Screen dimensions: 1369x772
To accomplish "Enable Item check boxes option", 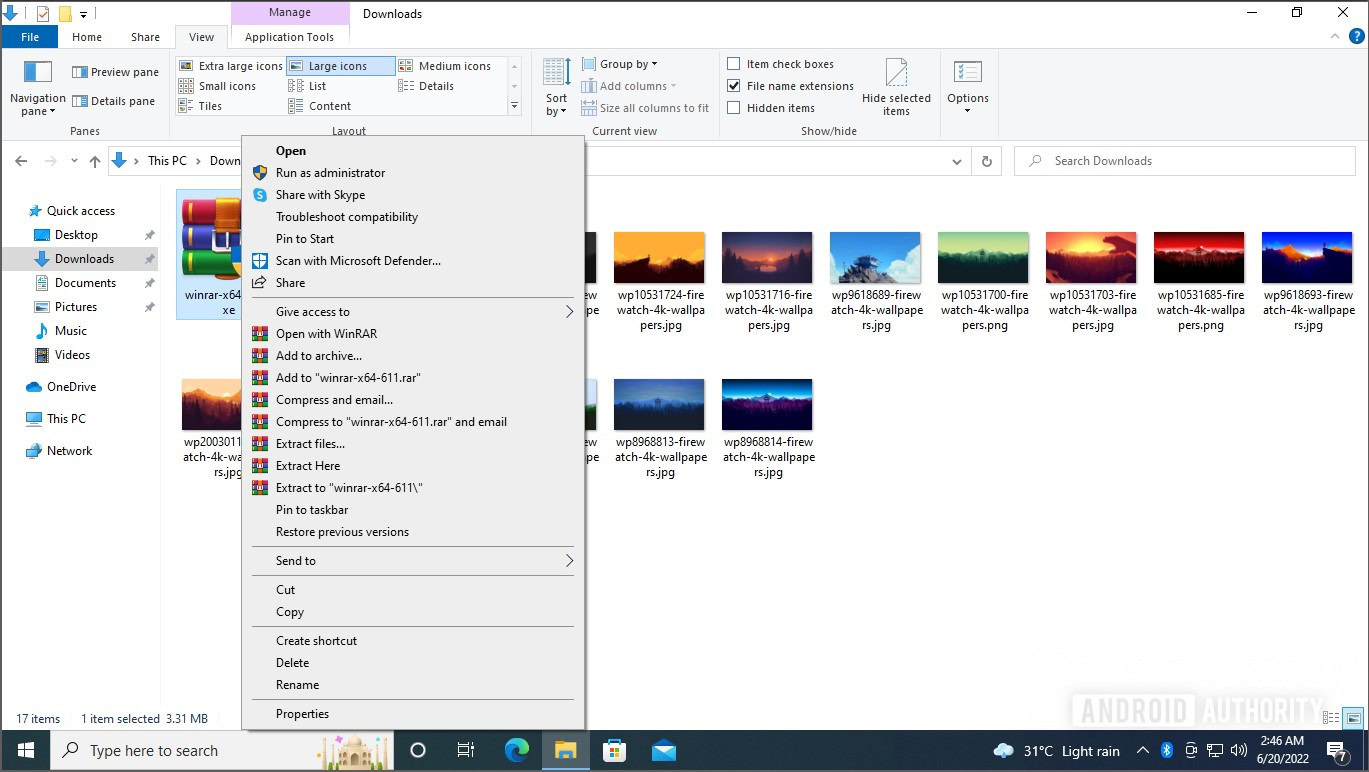I will [734, 64].
